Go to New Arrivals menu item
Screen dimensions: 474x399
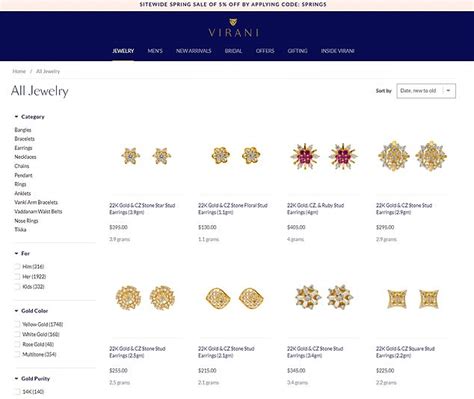point(193,51)
